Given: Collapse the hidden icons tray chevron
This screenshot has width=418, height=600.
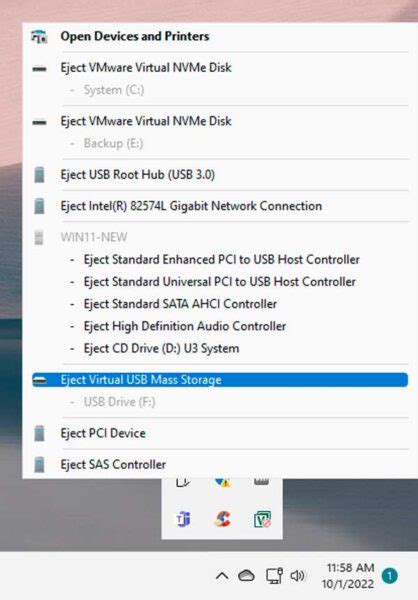Looking at the screenshot, I should coord(222,576).
